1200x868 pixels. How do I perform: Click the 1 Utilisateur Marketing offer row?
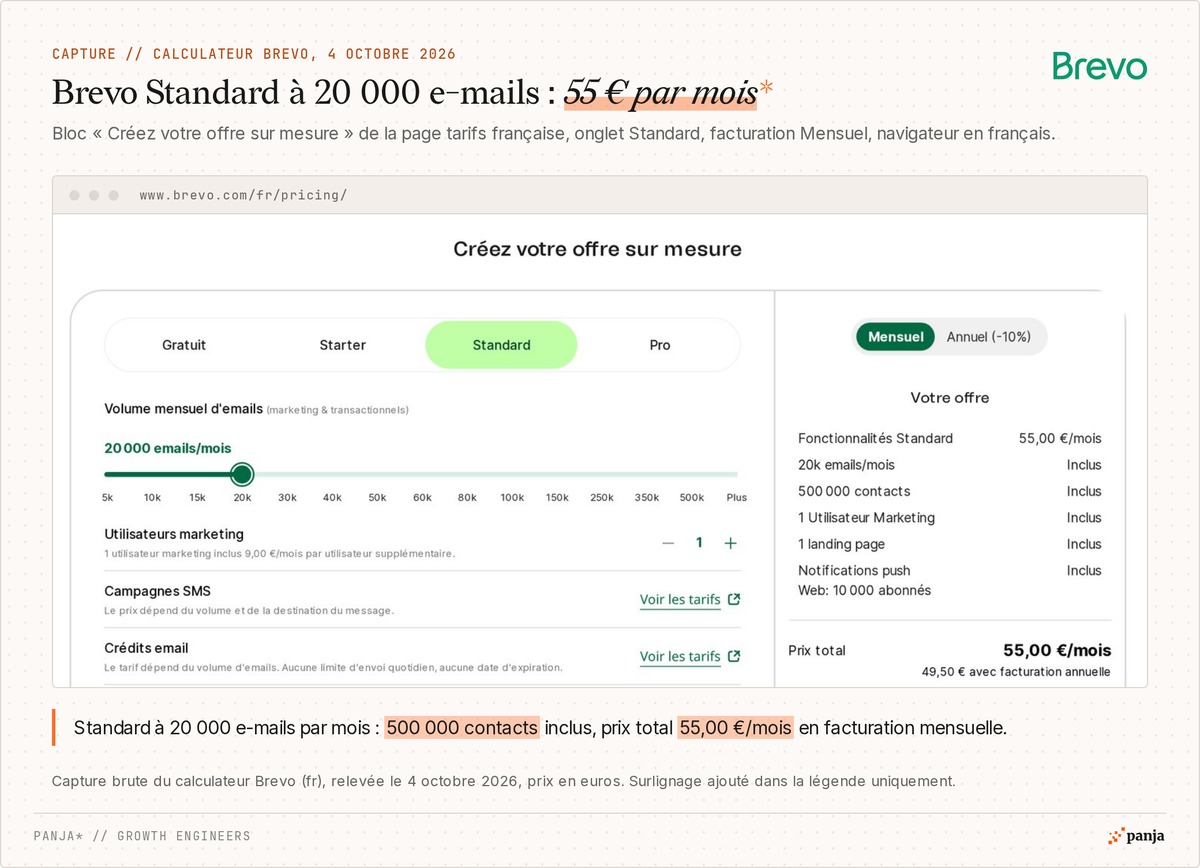click(x=950, y=518)
